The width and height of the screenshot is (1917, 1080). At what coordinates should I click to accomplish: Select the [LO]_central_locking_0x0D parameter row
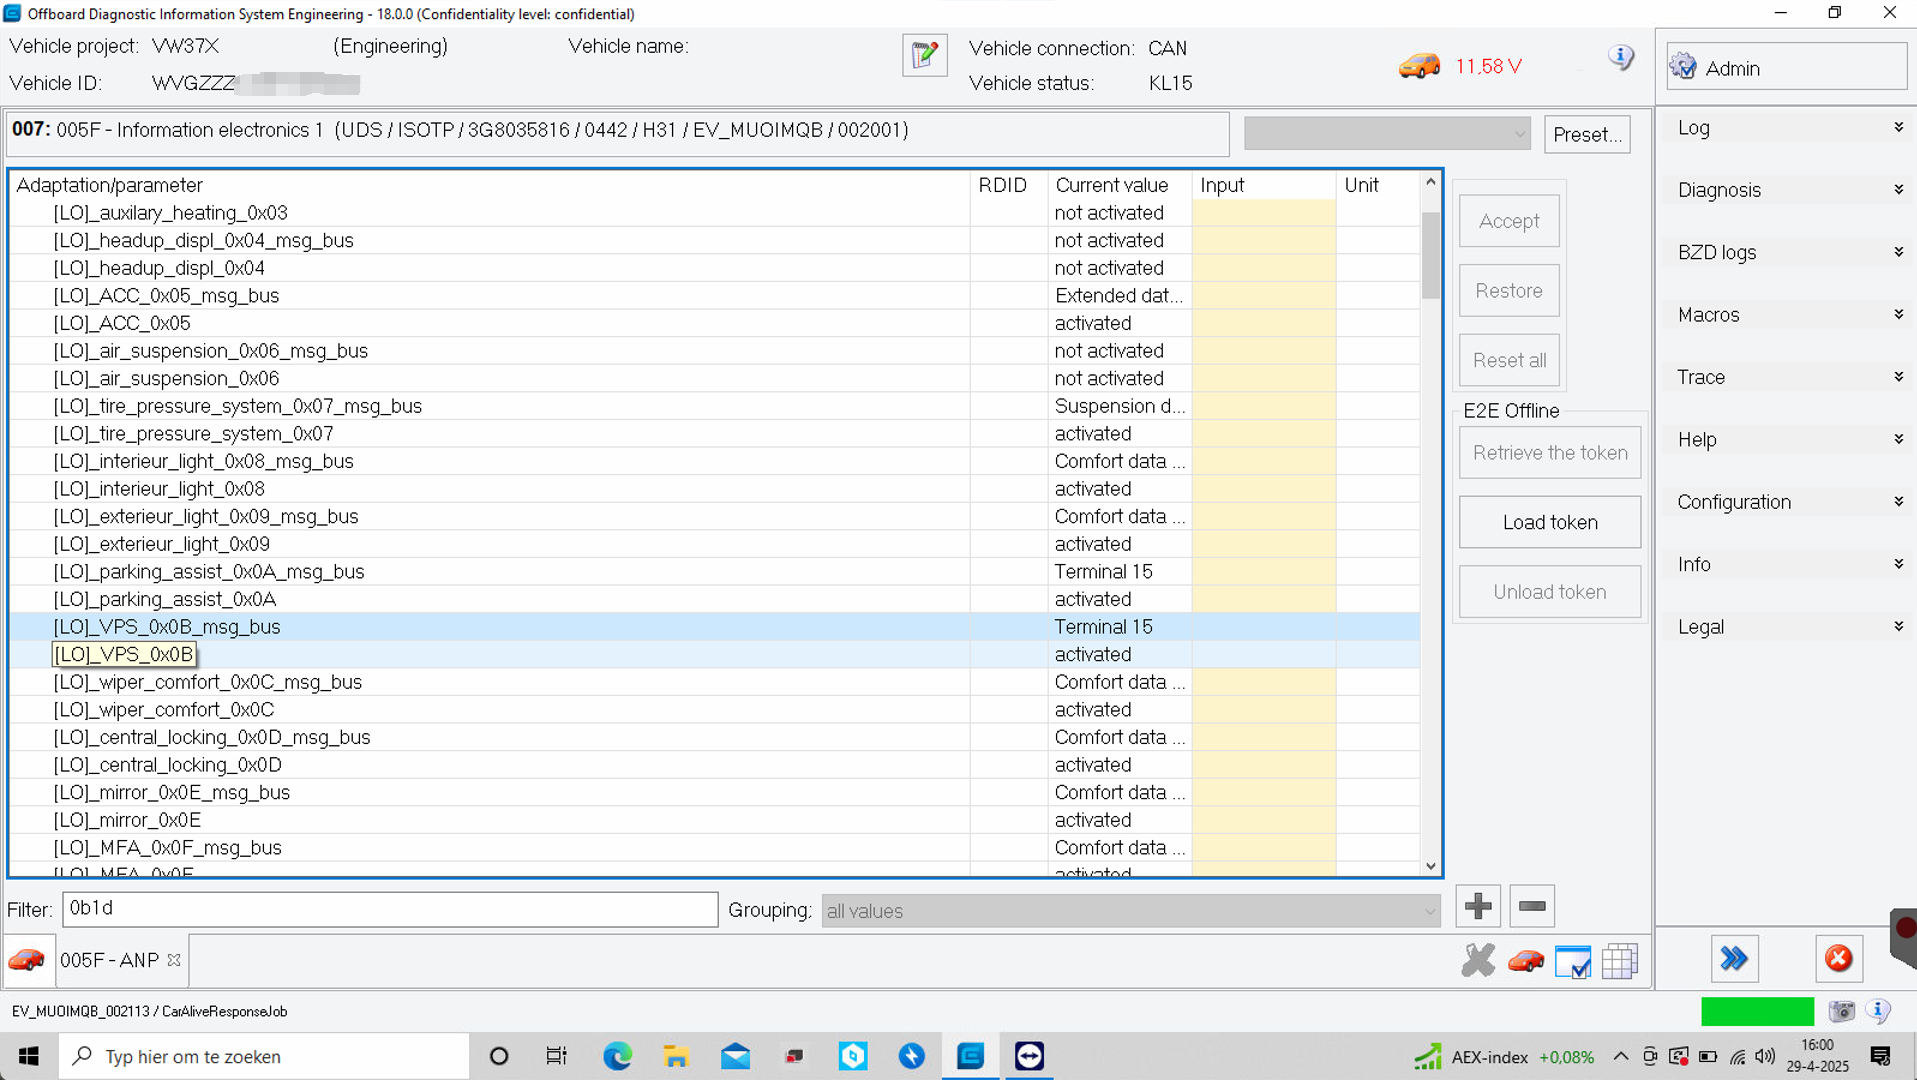tap(715, 765)
